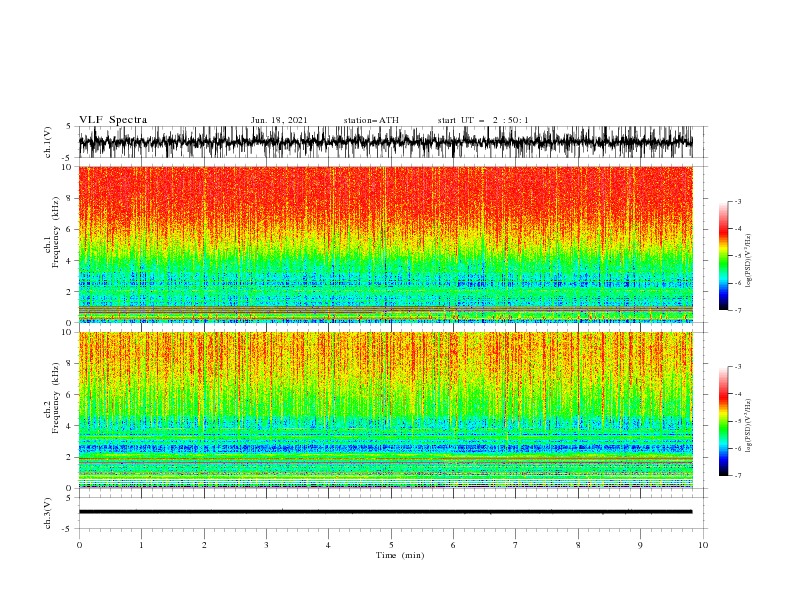Click the date "Jun. 18, 2021"
This screenshot has height=612, width=792.
click(x=279, y=120)
